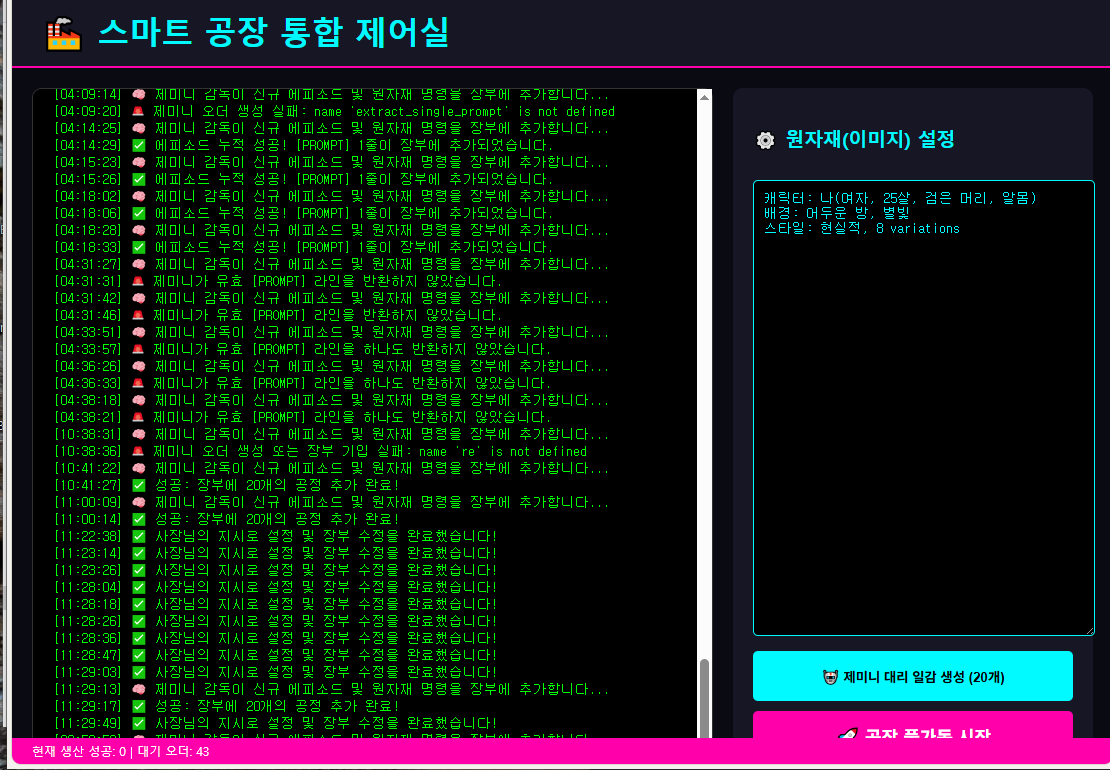Click the checkmark icon on the 11:00:14 log line

[139, 519]
